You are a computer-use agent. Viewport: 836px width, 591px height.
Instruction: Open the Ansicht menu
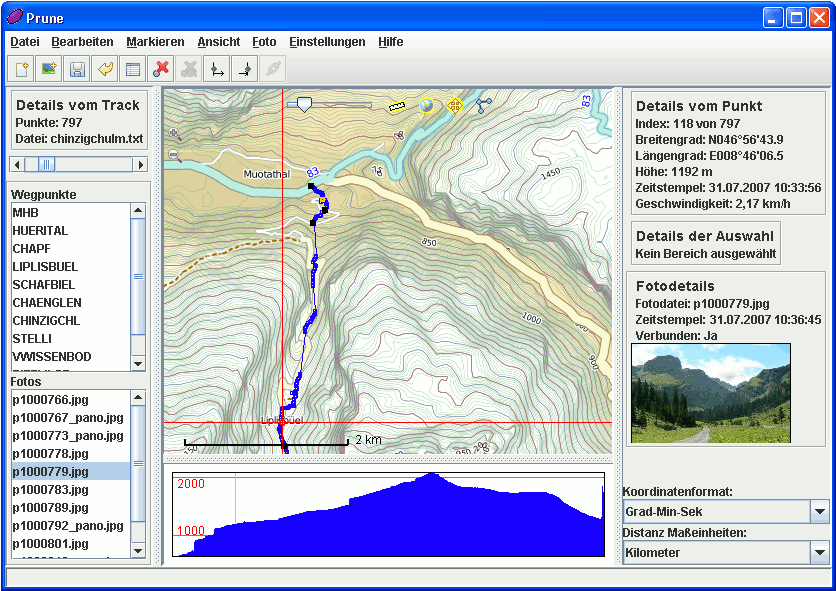pyautogui.click(x=218, y=42)
